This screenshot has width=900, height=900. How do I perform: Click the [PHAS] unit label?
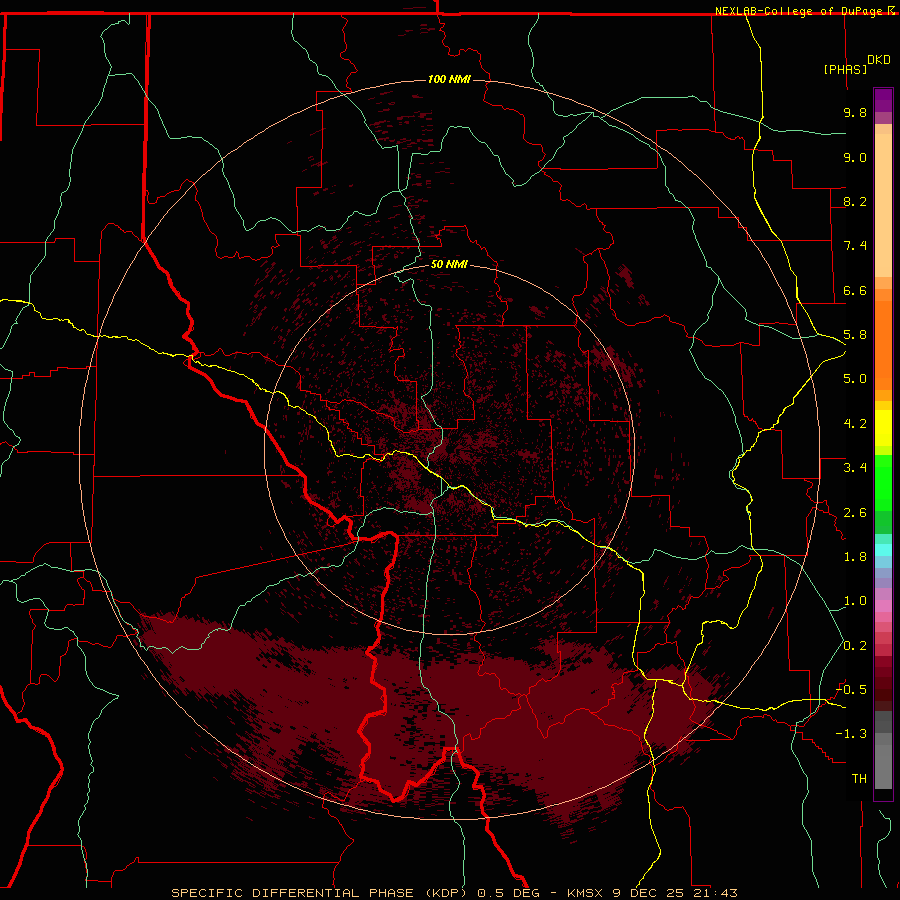[845, 69]
